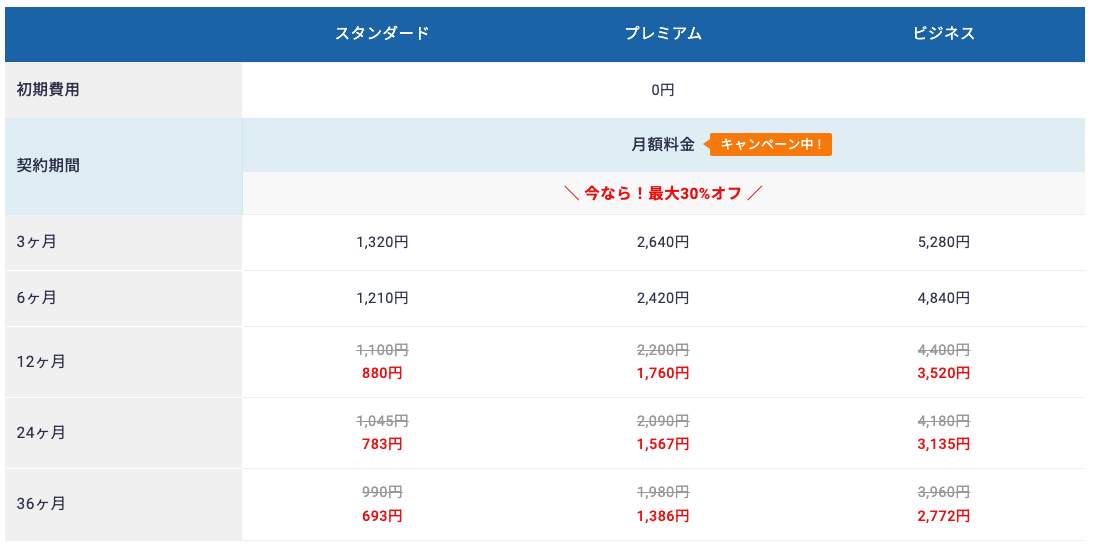Click the 2,420円 Premium 6-month price
Viewport: 1105px width, 552px height.
click(x=663, y=298)
